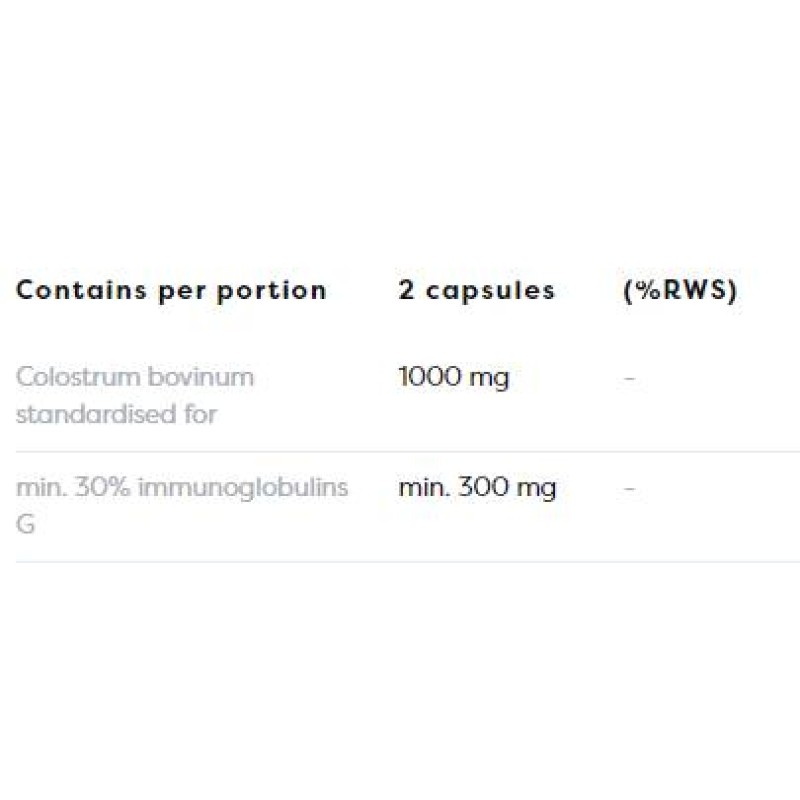
Task: Click the word "capsules" in the header
Action: [x=490, y=291]
